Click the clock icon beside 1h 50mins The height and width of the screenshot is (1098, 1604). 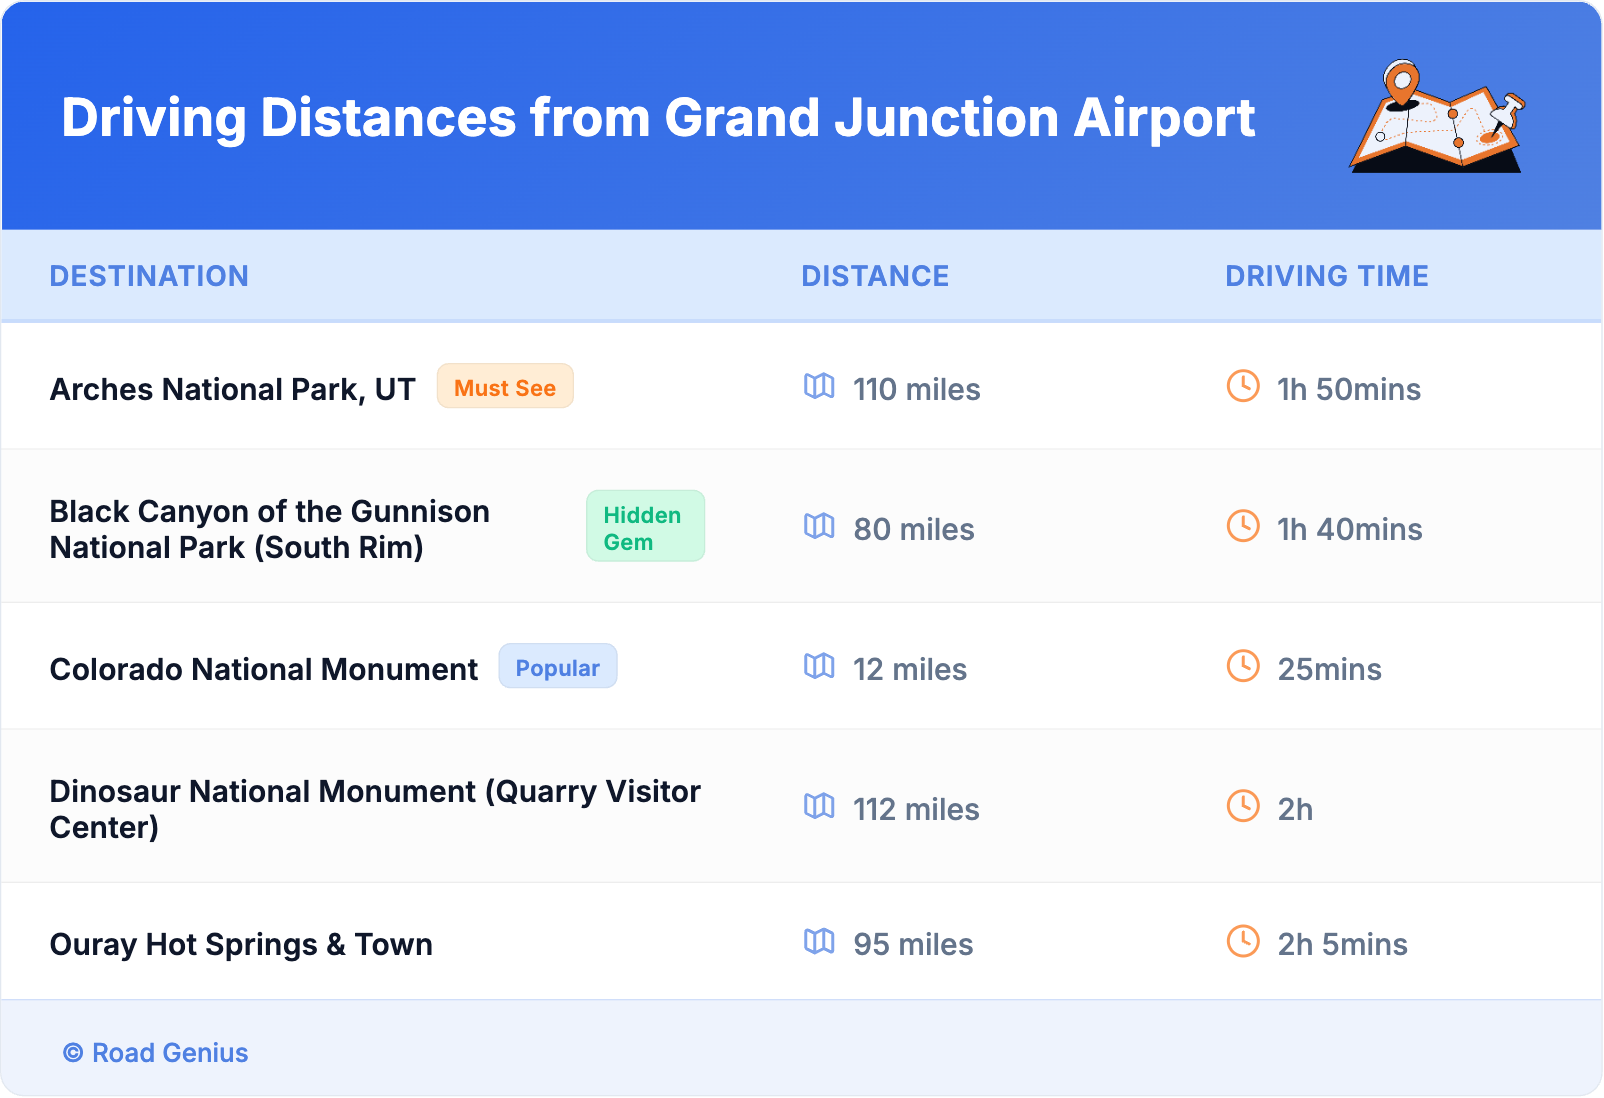tap(1243, 386)
